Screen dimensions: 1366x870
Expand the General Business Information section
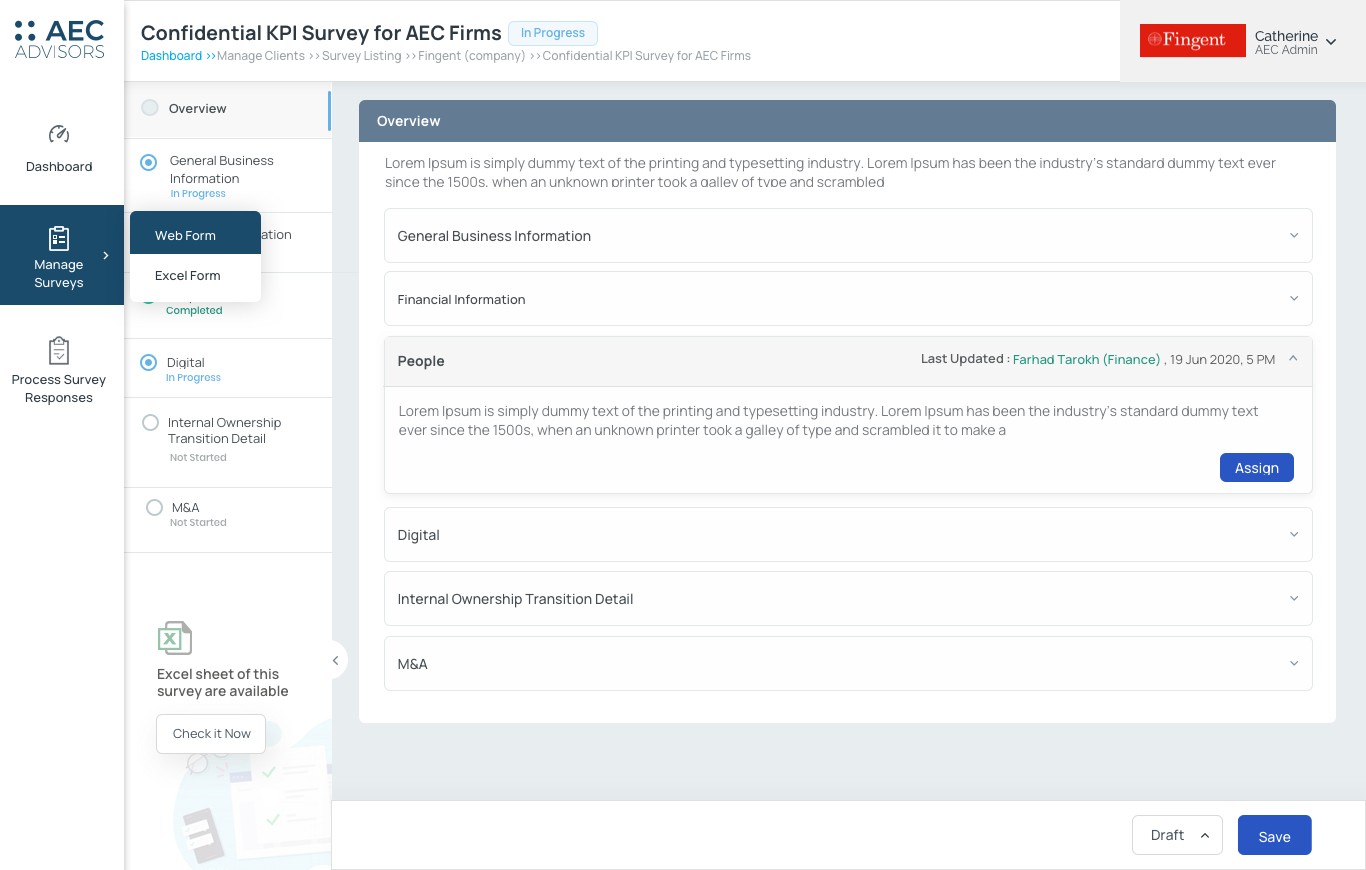click(848, 236)
